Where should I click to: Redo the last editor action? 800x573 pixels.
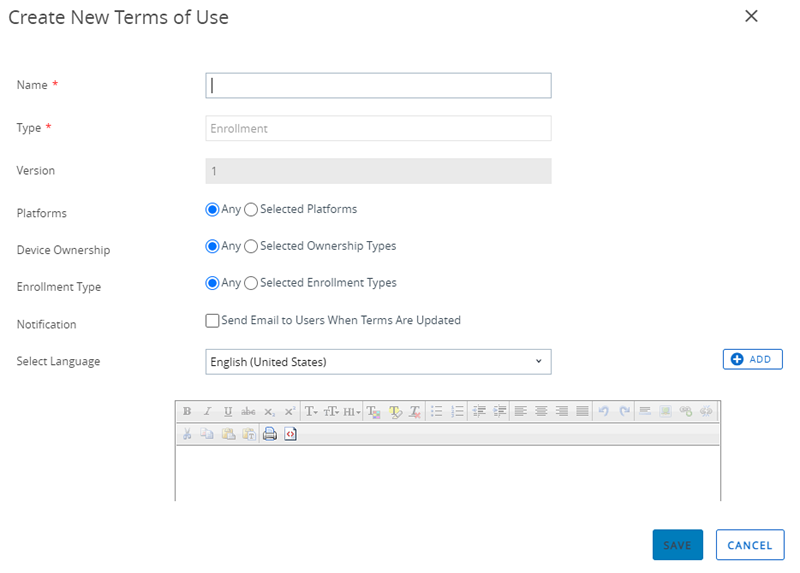(x=624, y=411)
